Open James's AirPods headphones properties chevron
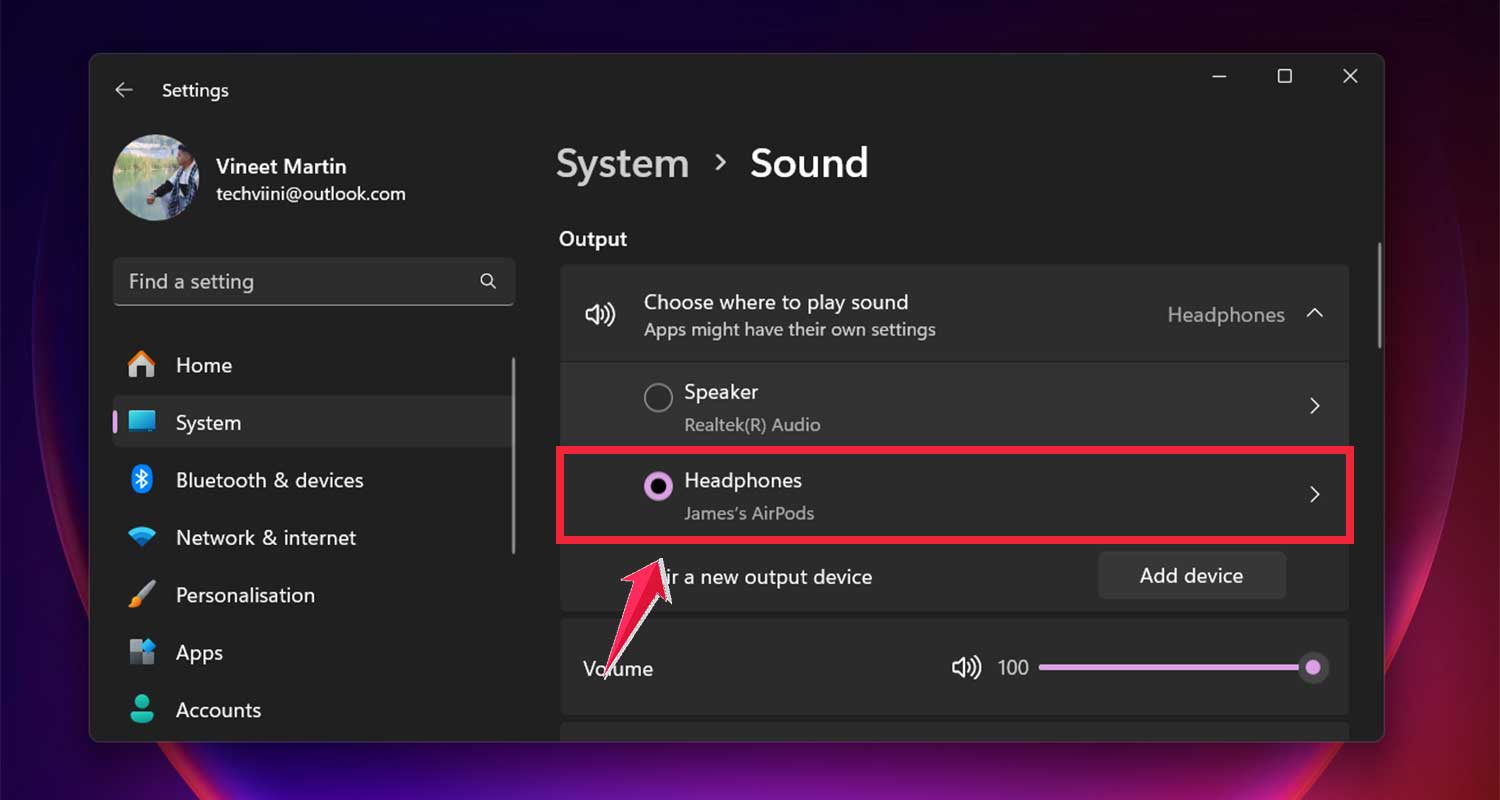The image size is (1500, 800). point(1314,494)
